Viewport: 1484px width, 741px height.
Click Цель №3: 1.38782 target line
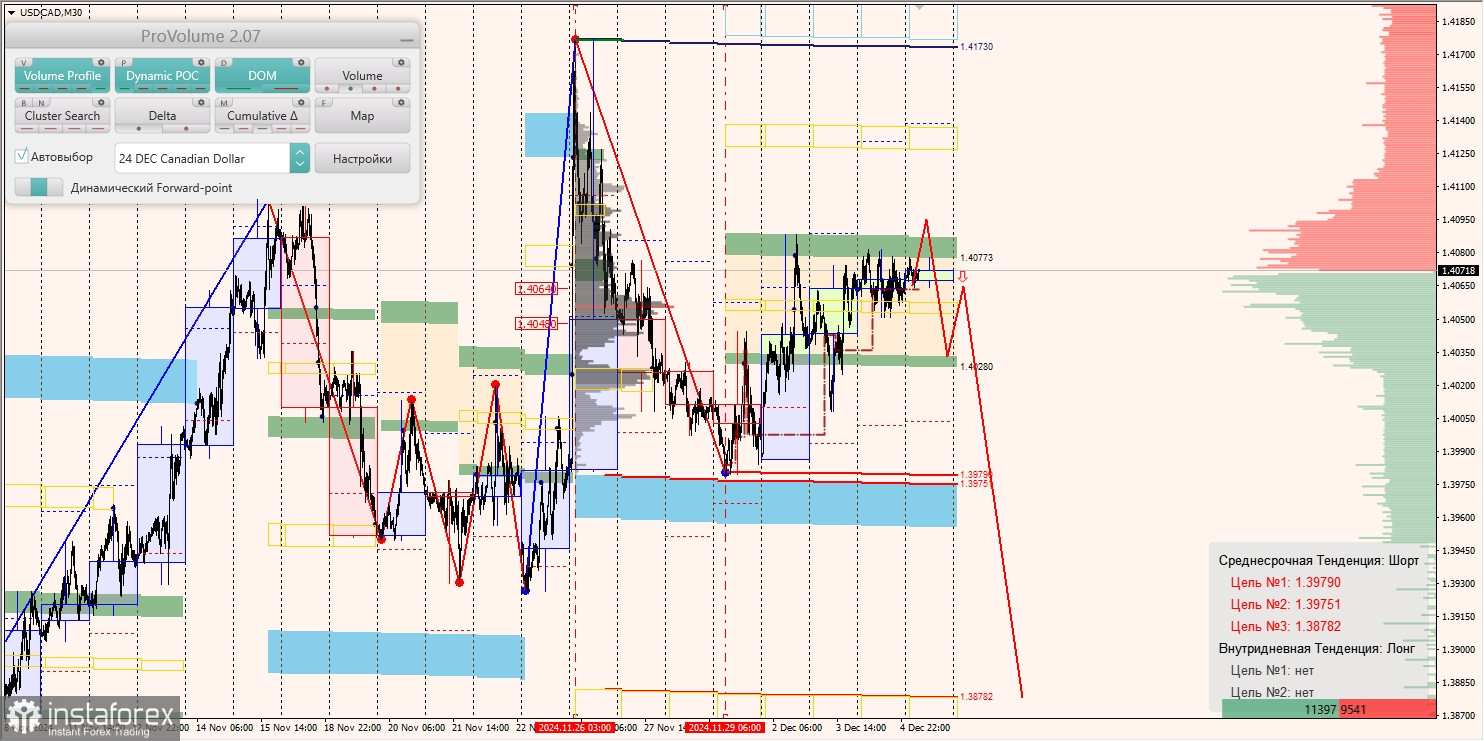pos(1285,626)
